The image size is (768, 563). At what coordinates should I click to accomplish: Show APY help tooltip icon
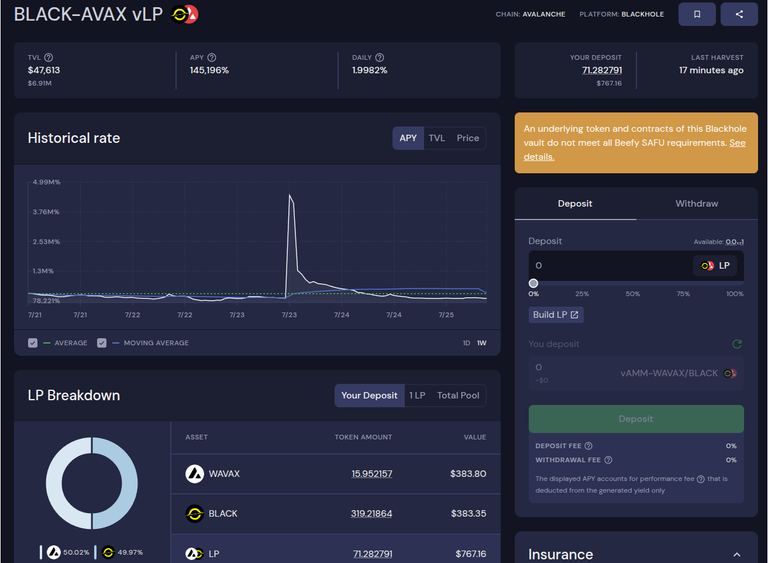point(212,57)
